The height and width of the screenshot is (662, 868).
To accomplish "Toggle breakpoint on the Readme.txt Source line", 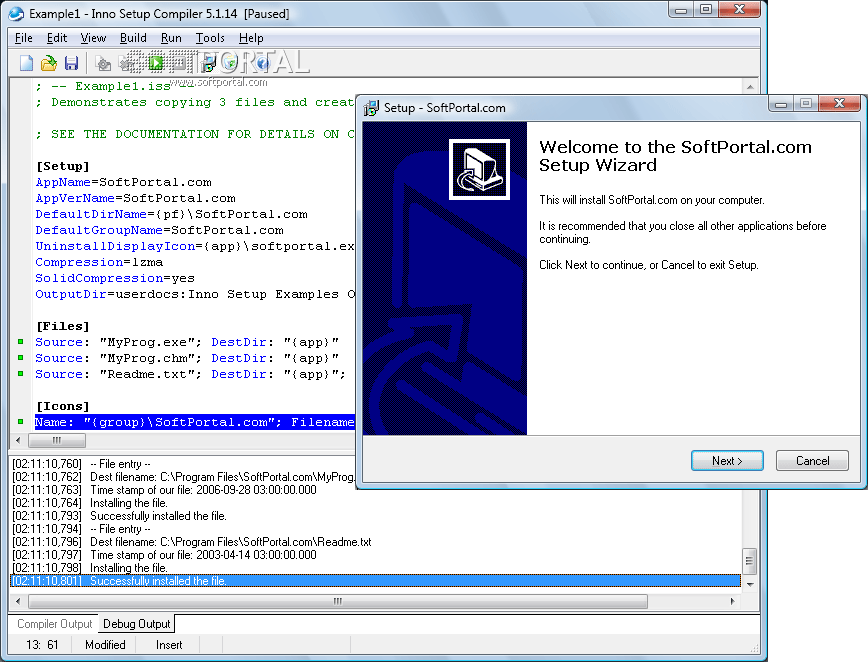I will point(20,374).
